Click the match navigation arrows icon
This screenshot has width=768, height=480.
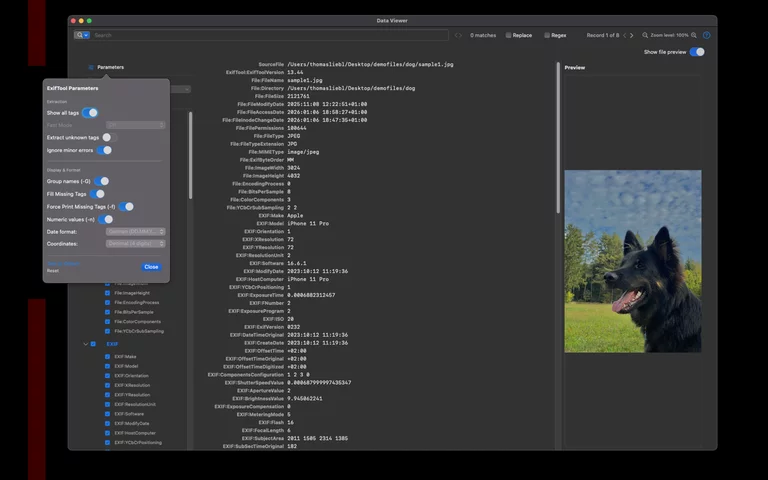458,35
